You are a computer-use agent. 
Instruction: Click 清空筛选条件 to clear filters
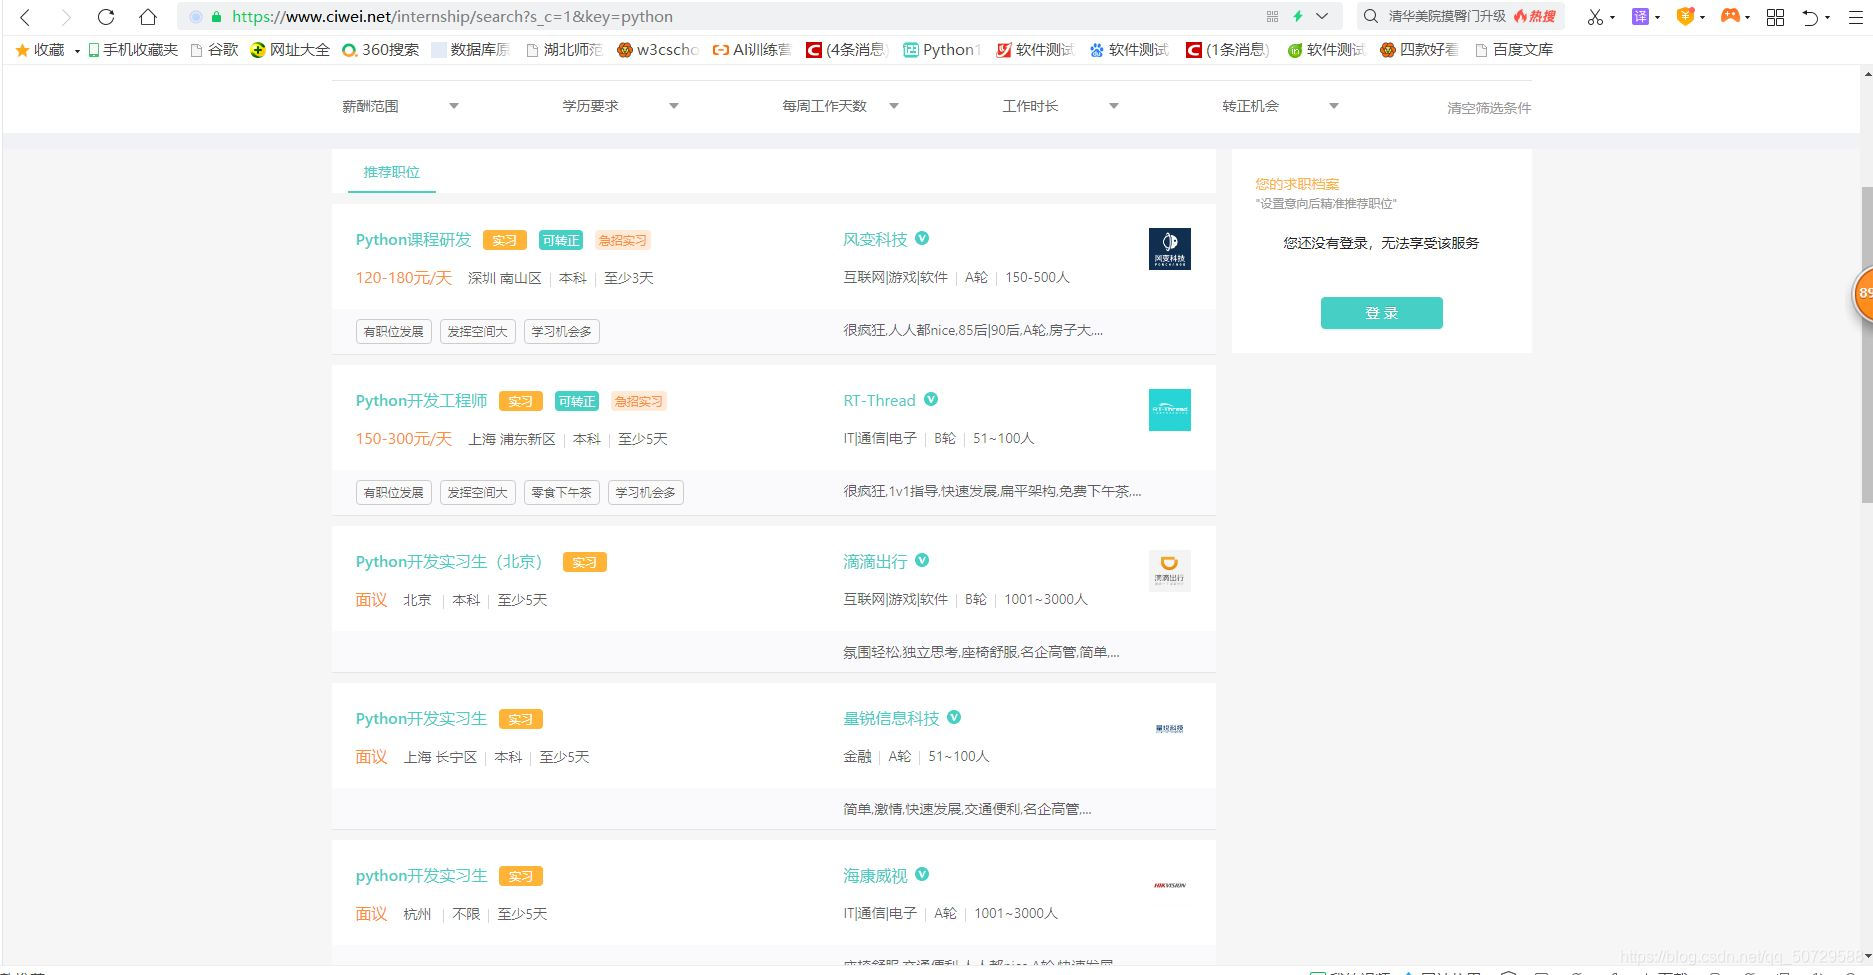[1489, 108]
